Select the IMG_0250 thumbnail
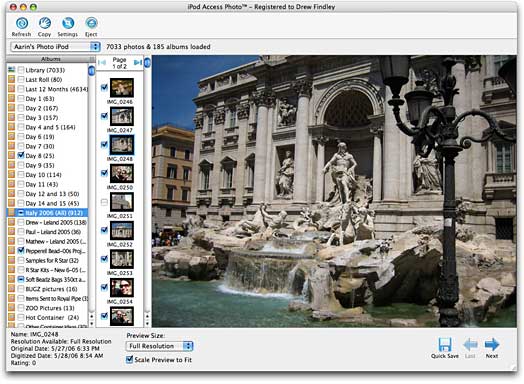The width and height of the screenshot is (524, 384). pyautogui.click(x=122, y=173)
